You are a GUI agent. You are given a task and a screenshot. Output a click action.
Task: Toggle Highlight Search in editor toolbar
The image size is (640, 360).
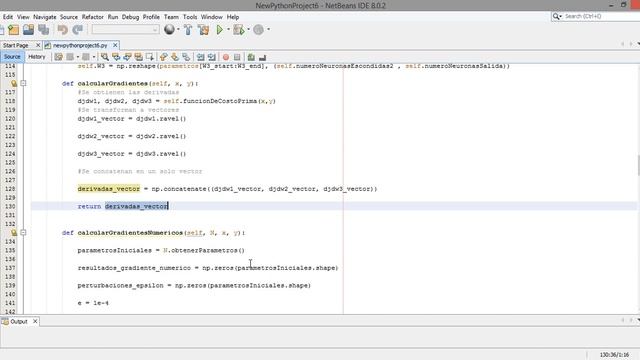tap(139, 57)
